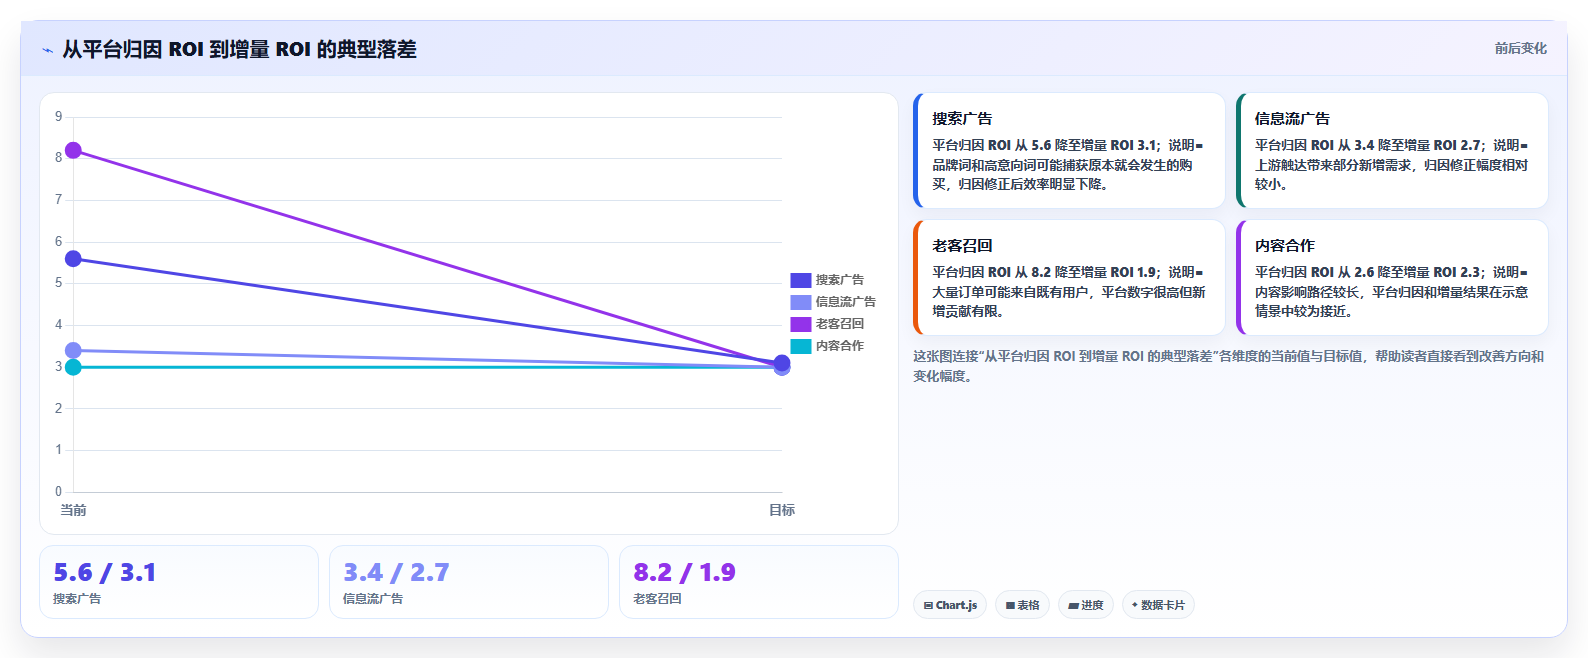Click the 5.6 / 3.1 stat value
This screenshot has width=1588, height=658.
(x=105, y=572)
